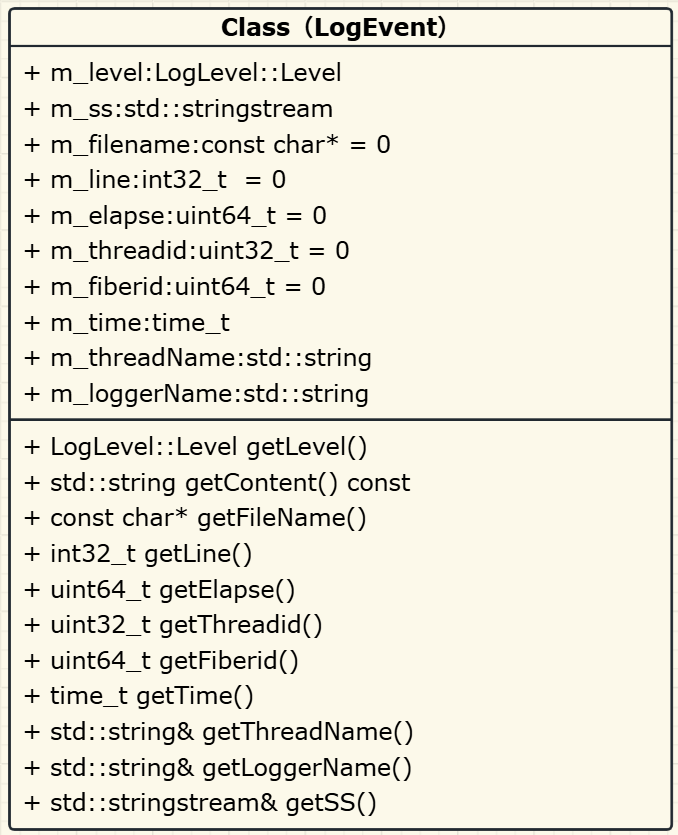Click the m_filename:const char* attribute
678x835 pixels.
click(x=207, y=145)
